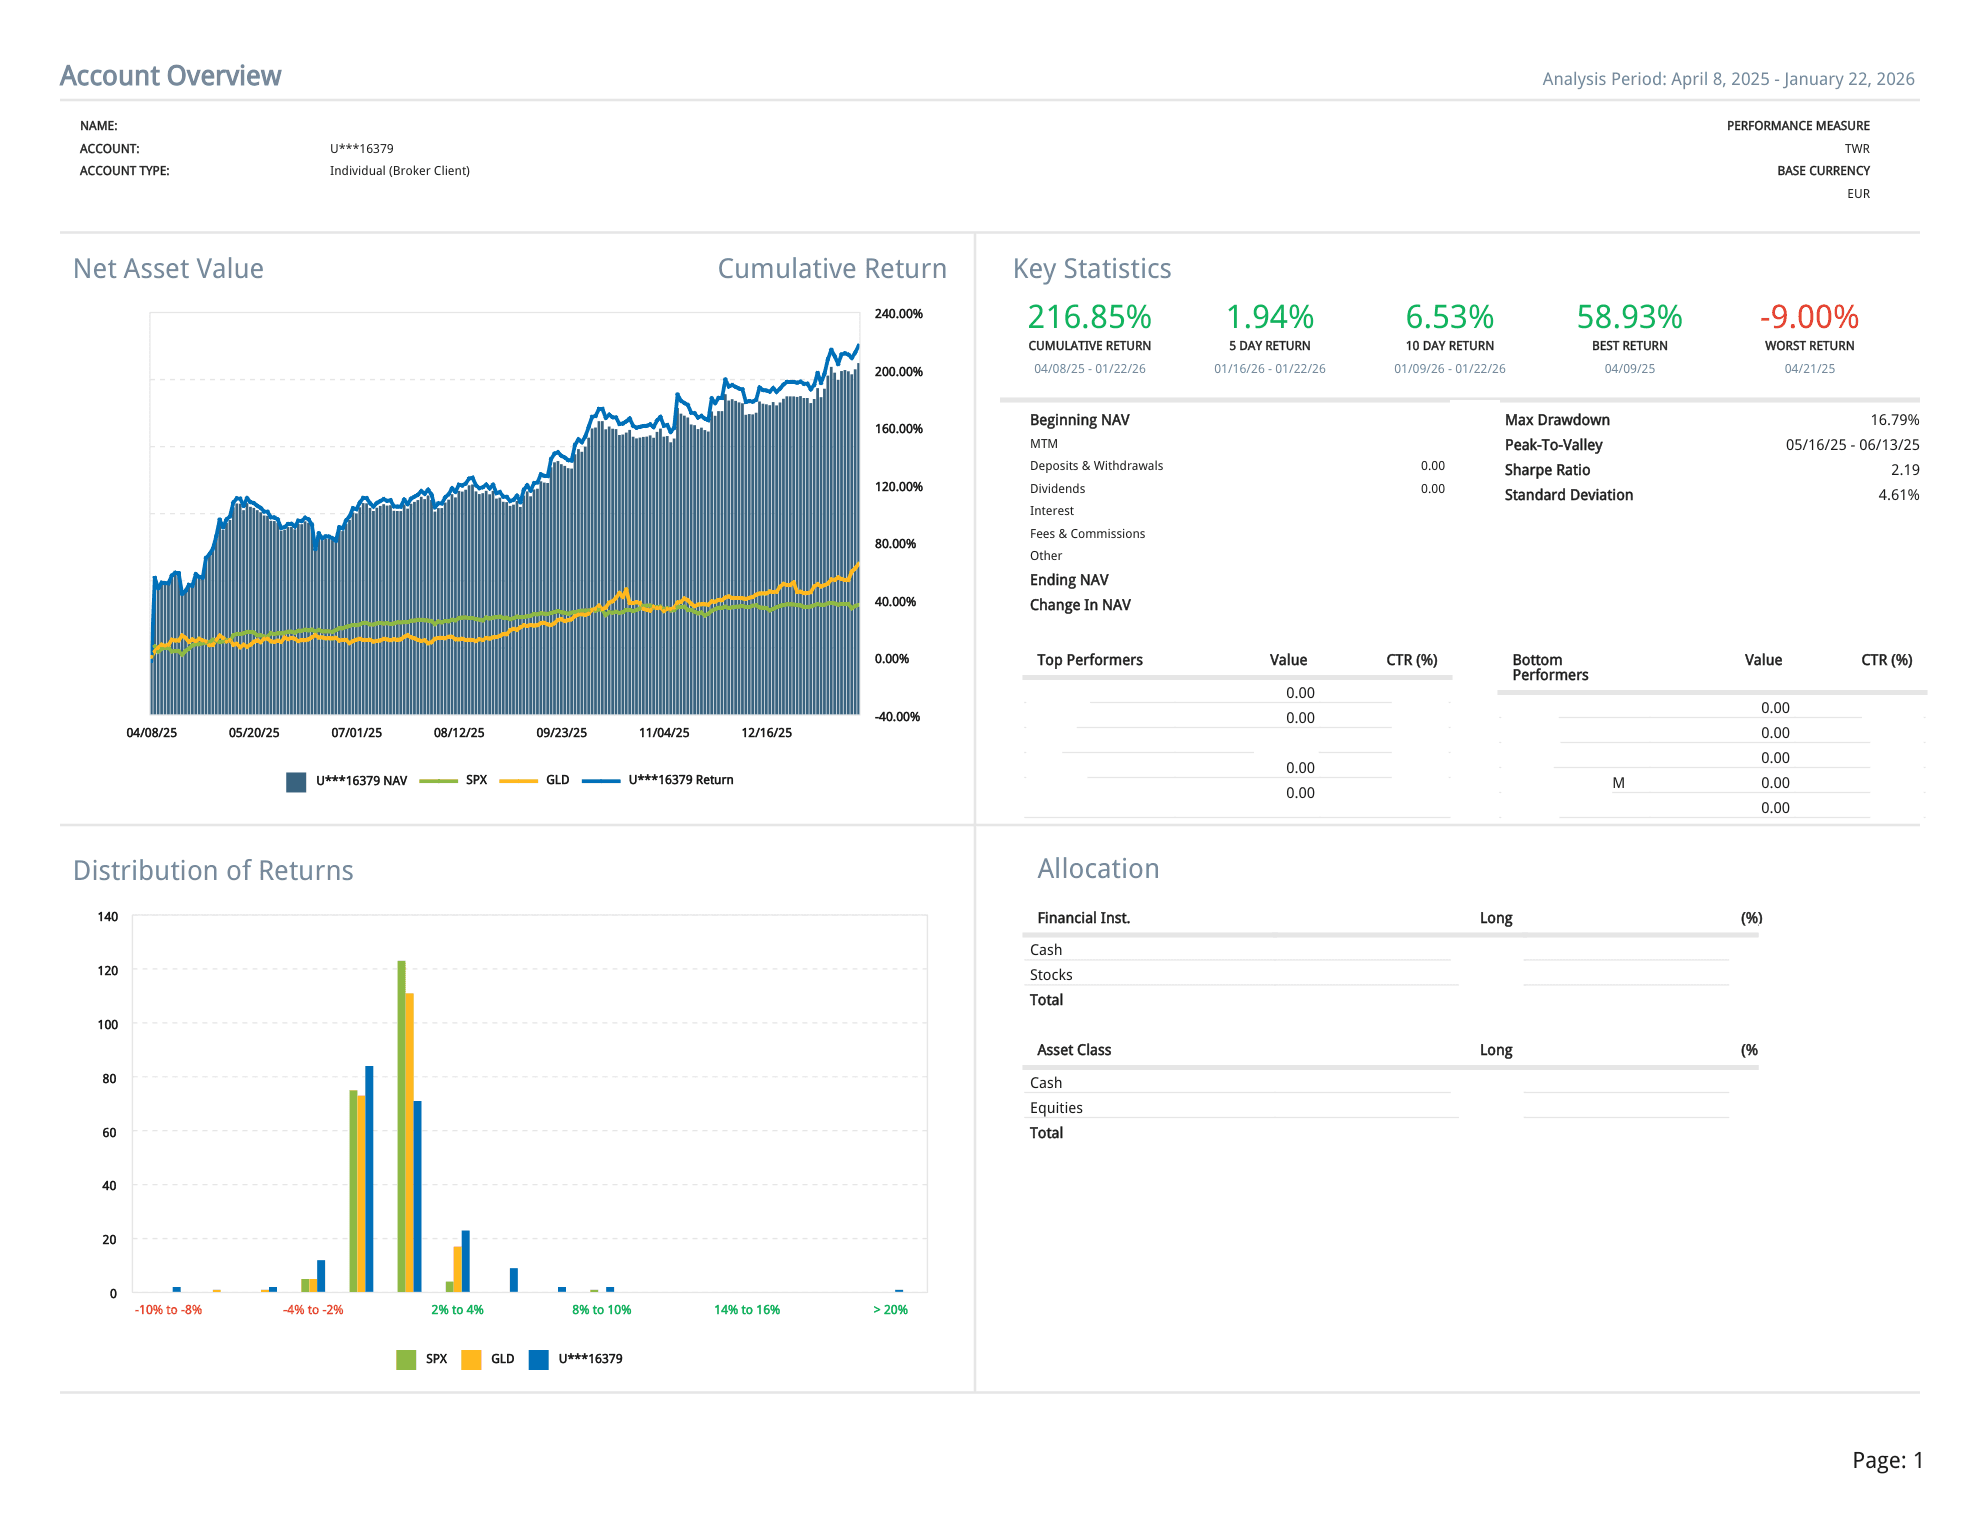
Task: Click the -9.00% worst return value
Action: click(1810, 317)
